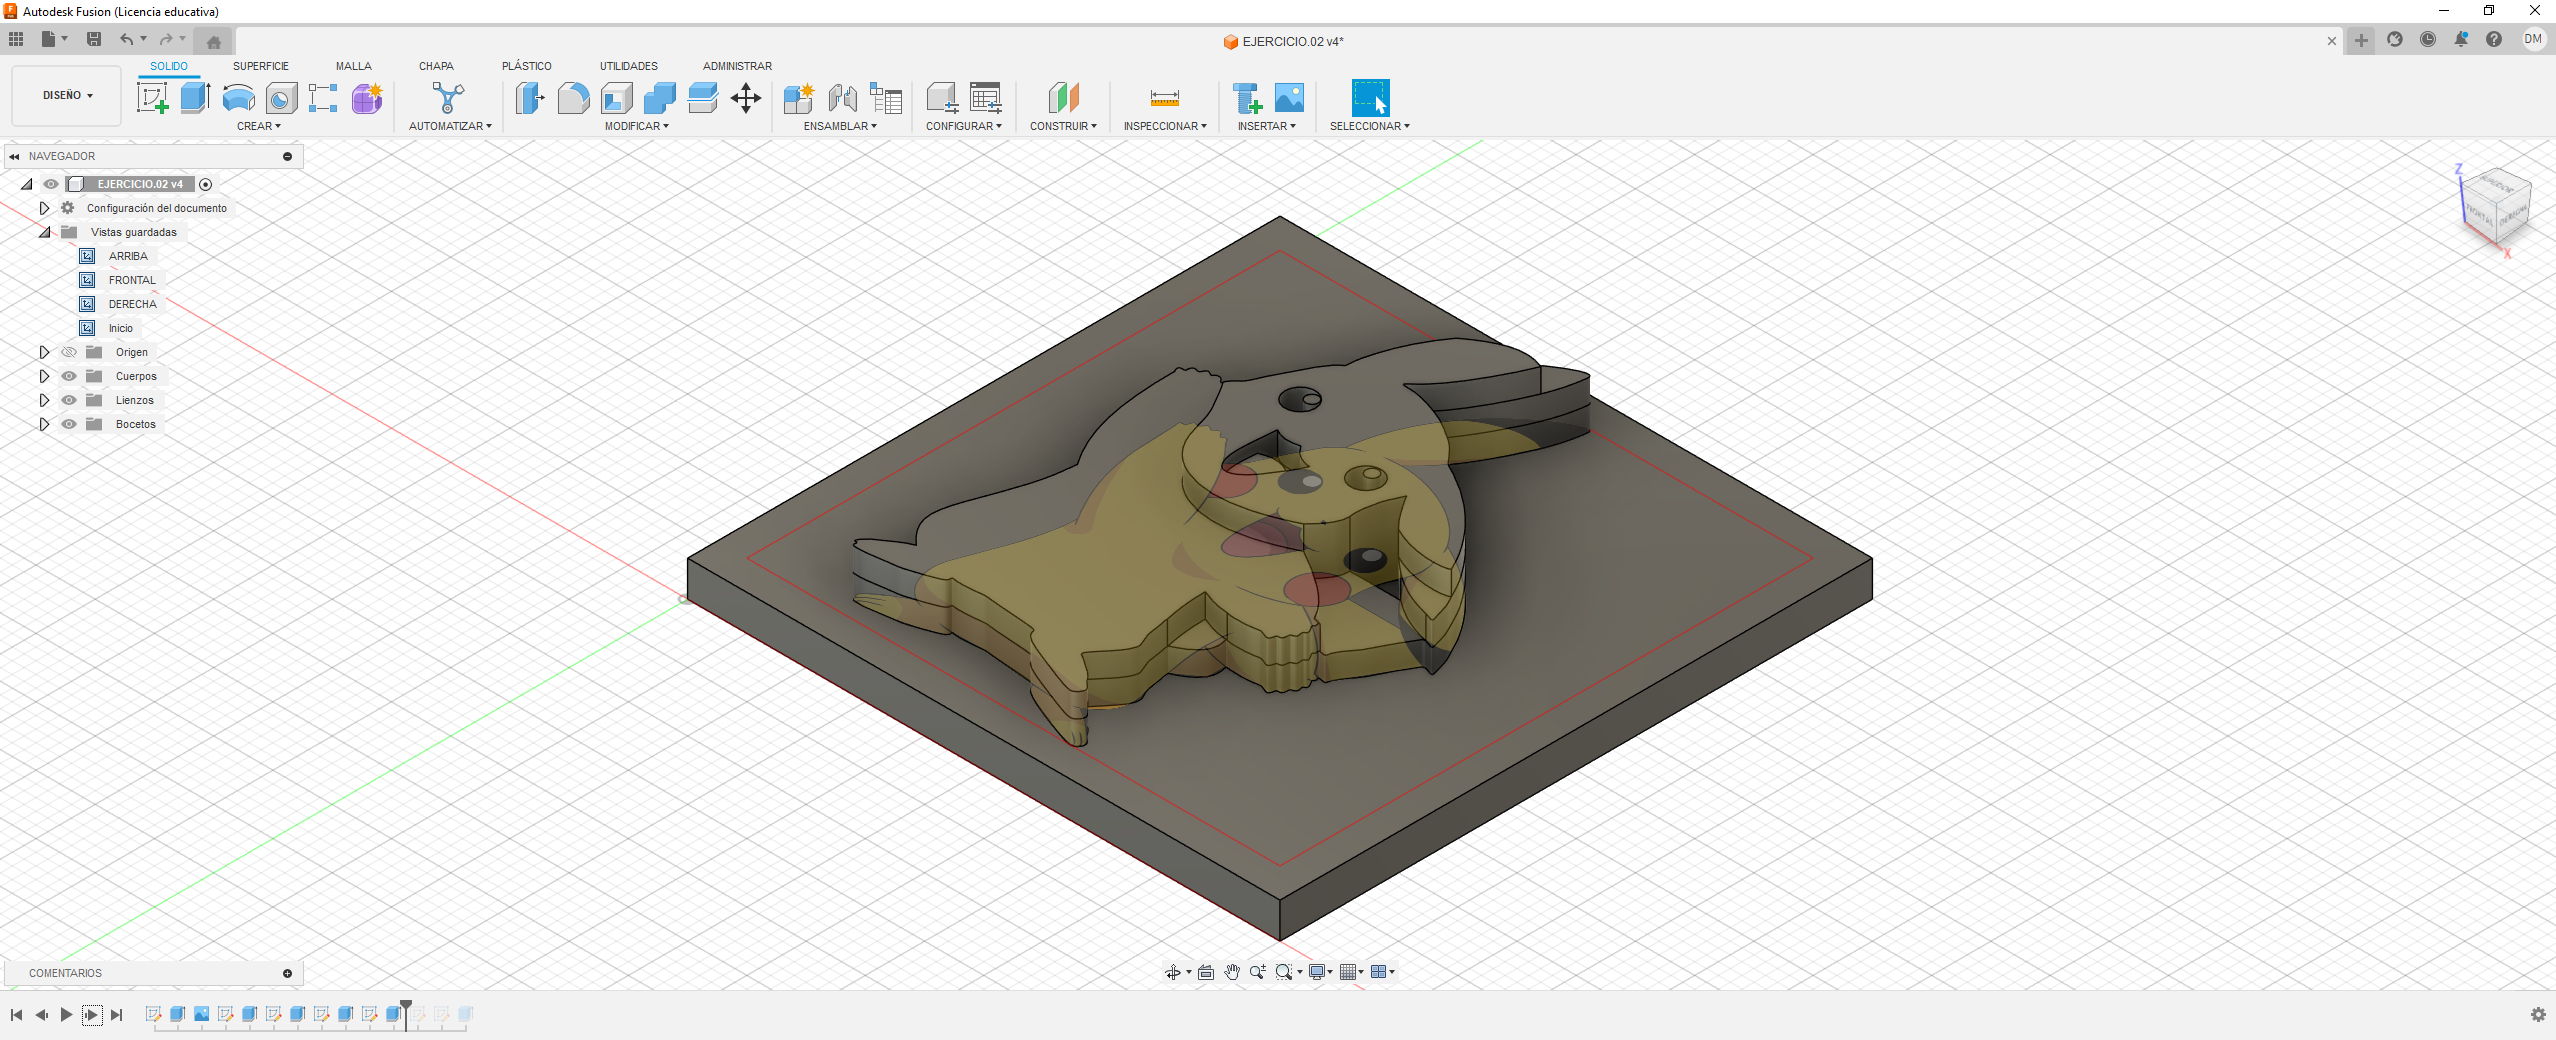The image size is (2556, 1040).
Task: Expand the Origen folder
Action: point(44,352)
